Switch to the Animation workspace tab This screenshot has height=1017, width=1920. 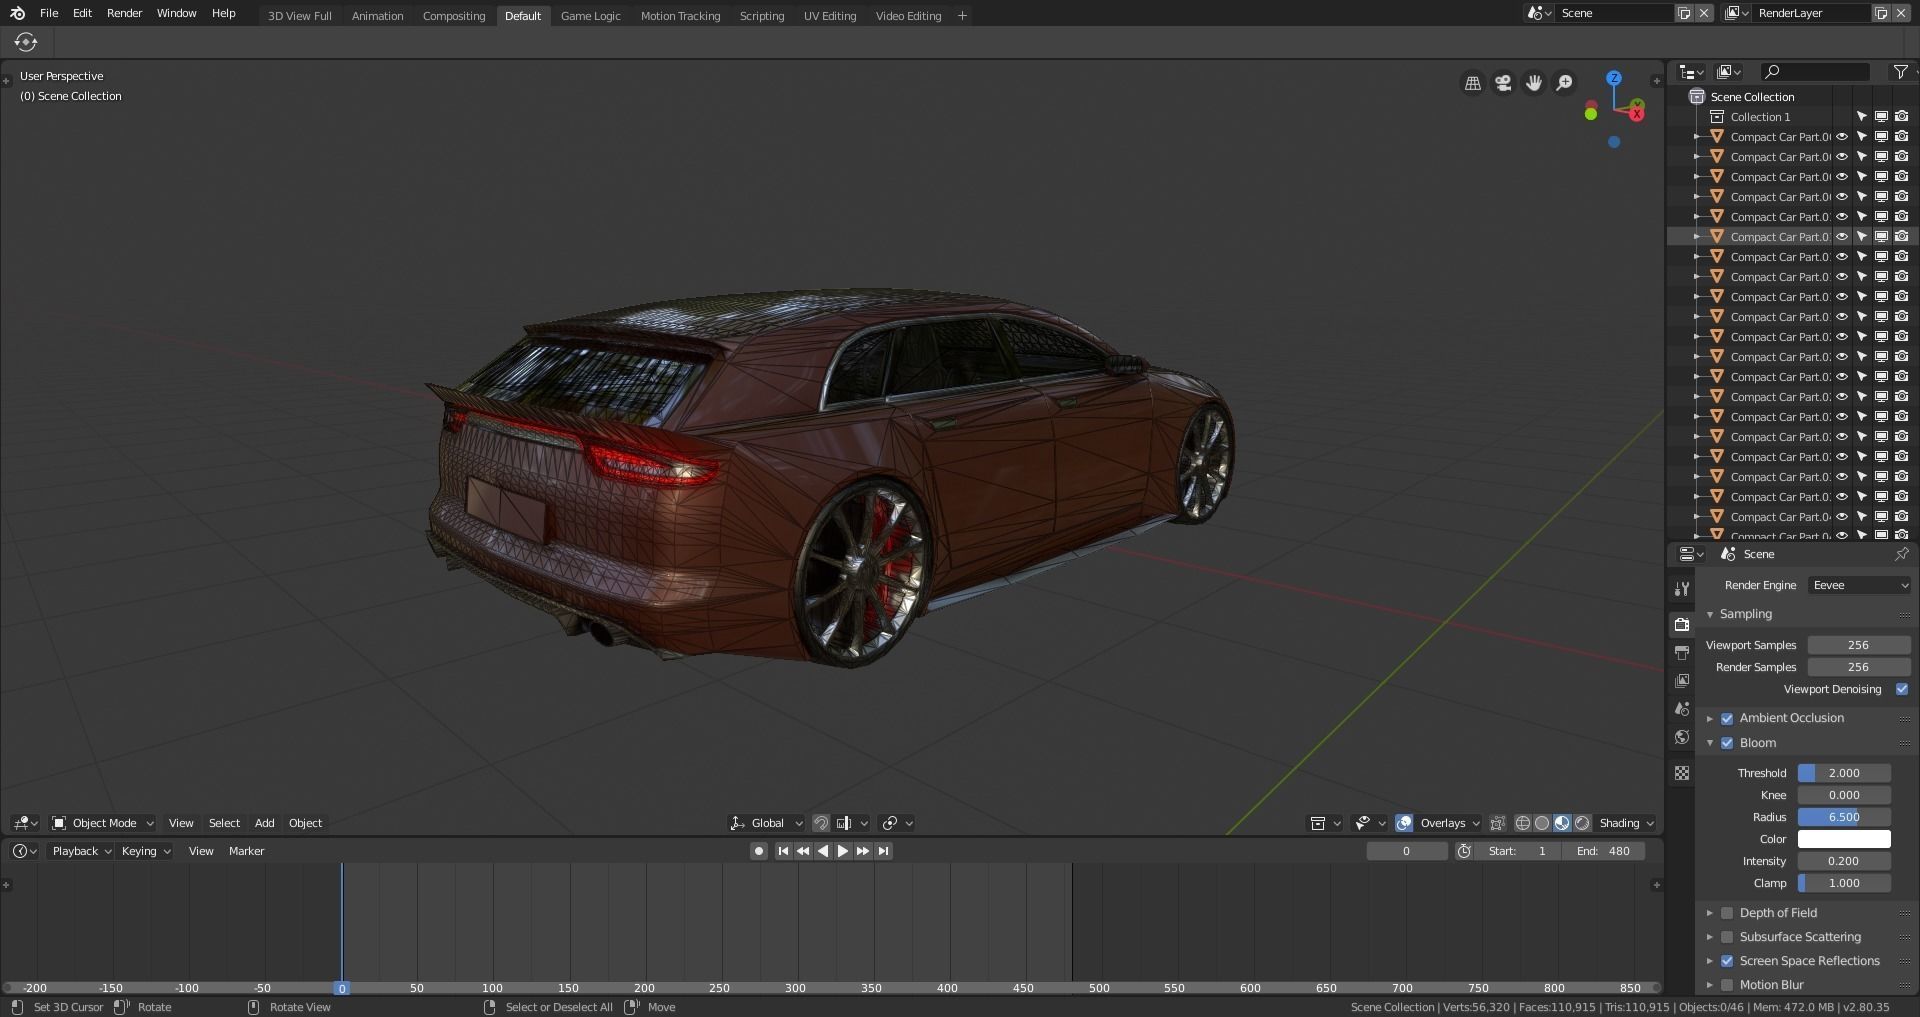pyautogui.click(x=377, y=16)
